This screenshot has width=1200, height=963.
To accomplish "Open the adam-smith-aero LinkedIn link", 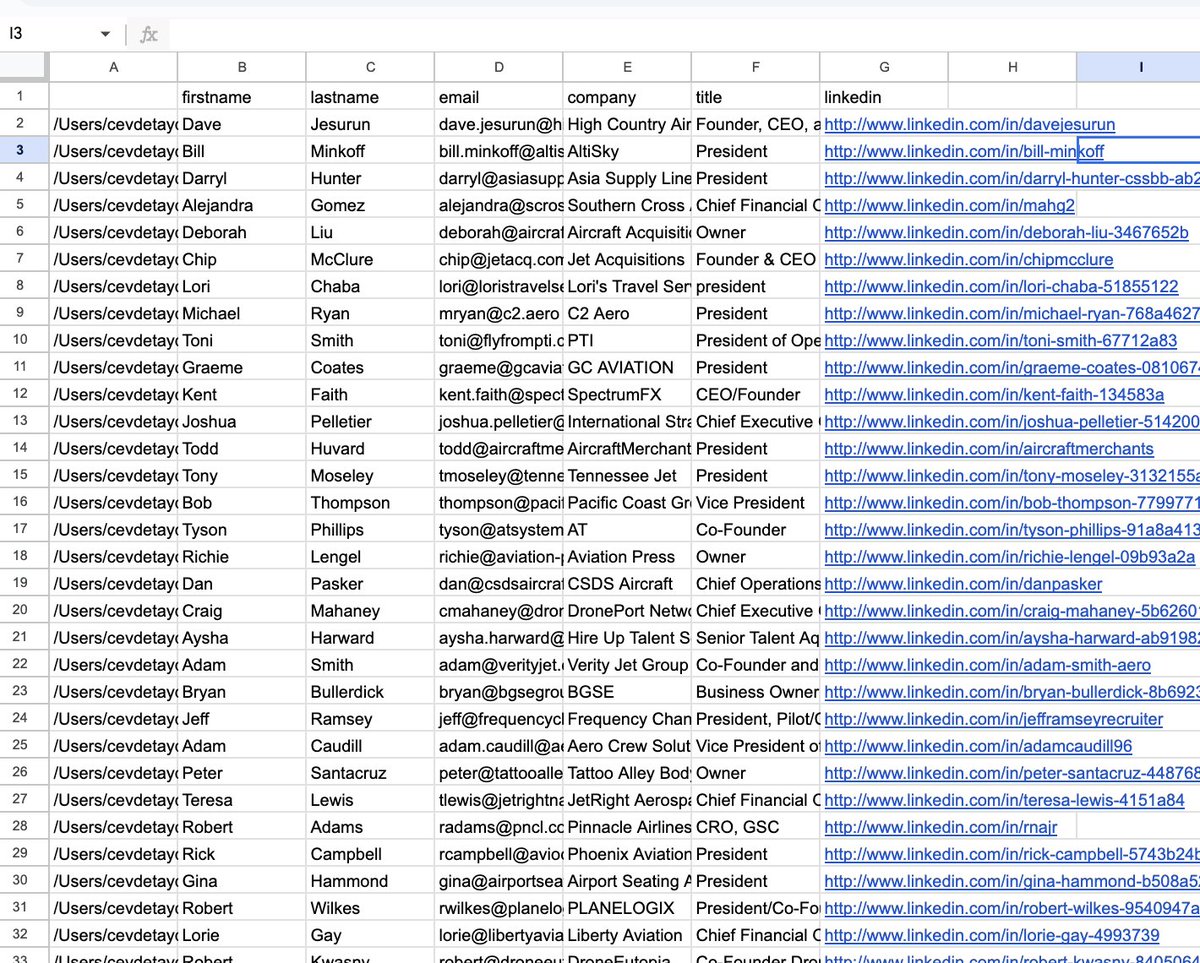I will pyautogui.click(x=987, y=665).
